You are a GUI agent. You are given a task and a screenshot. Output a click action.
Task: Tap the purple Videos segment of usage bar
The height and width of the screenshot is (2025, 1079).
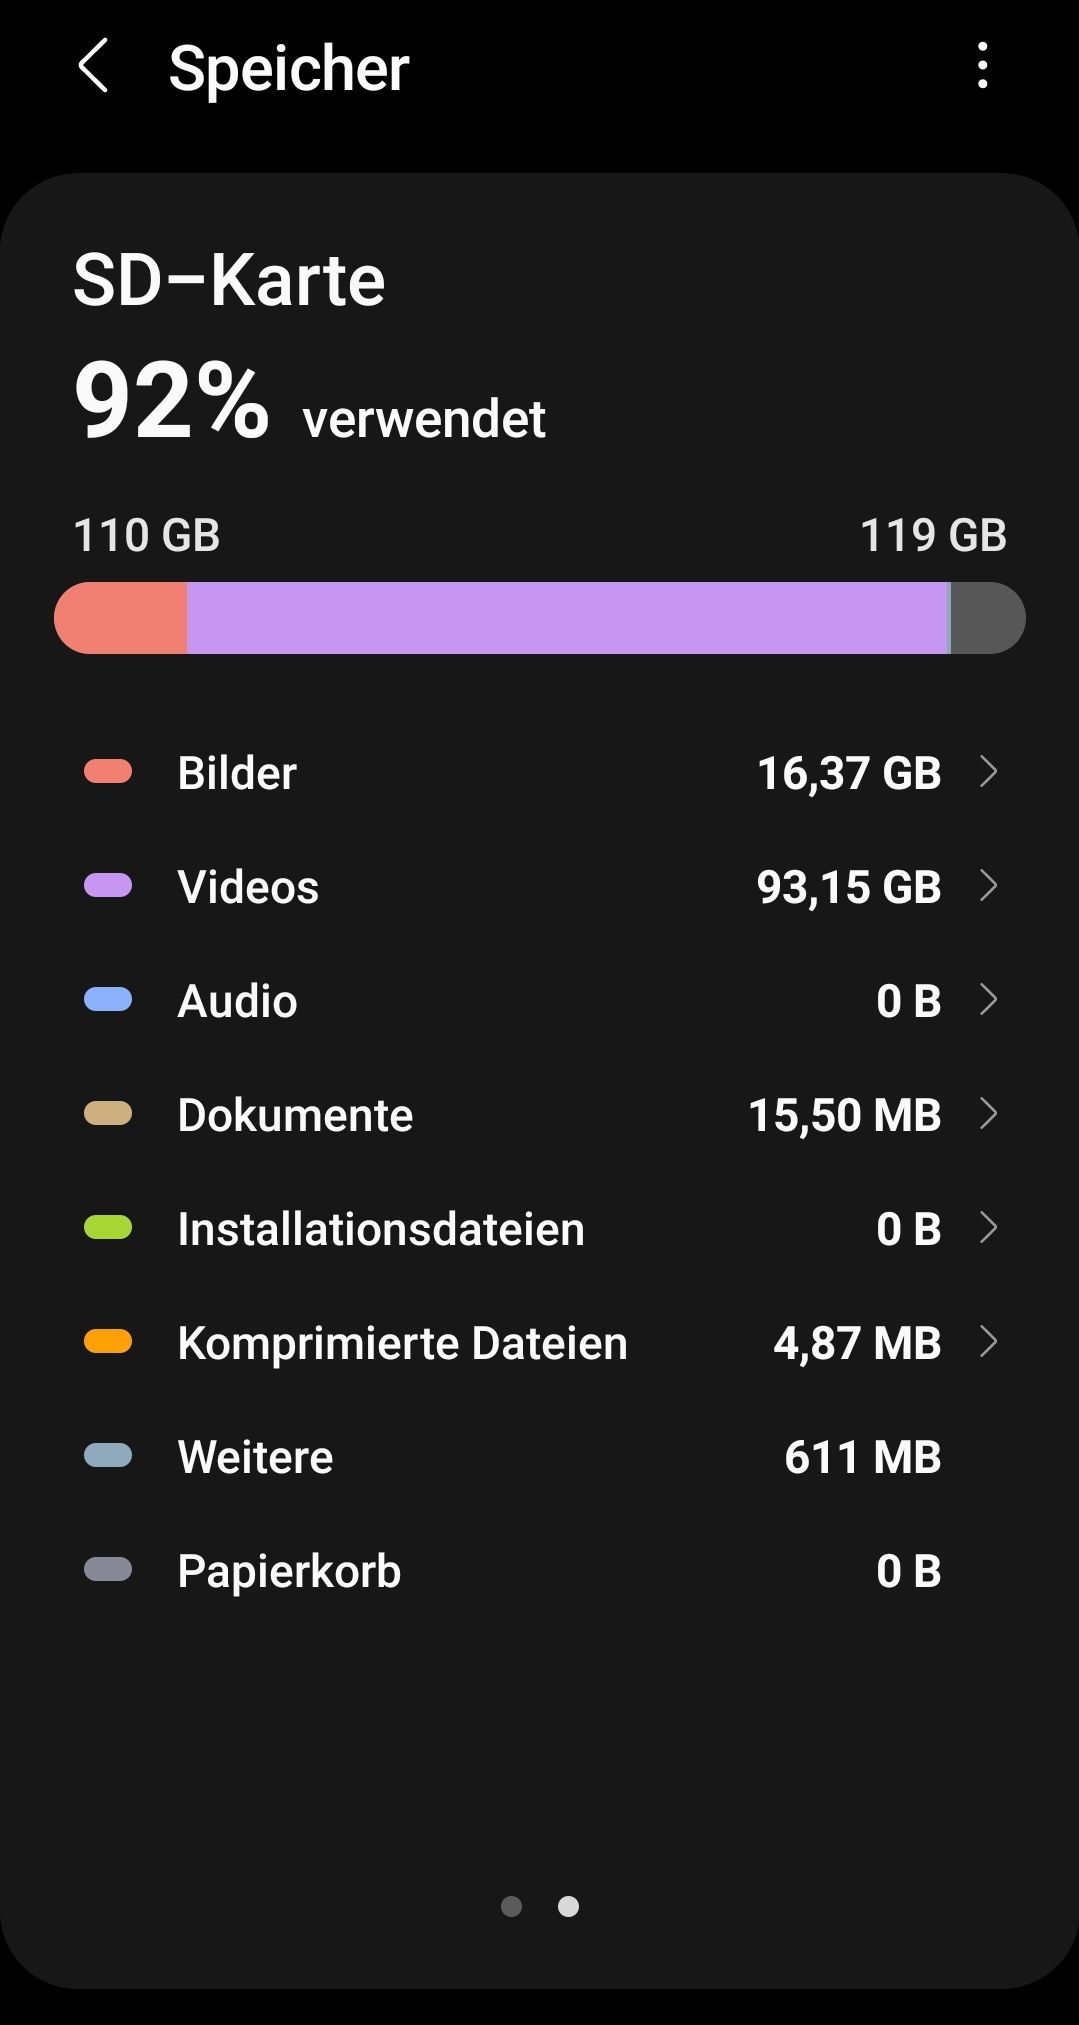click(566, 618)
